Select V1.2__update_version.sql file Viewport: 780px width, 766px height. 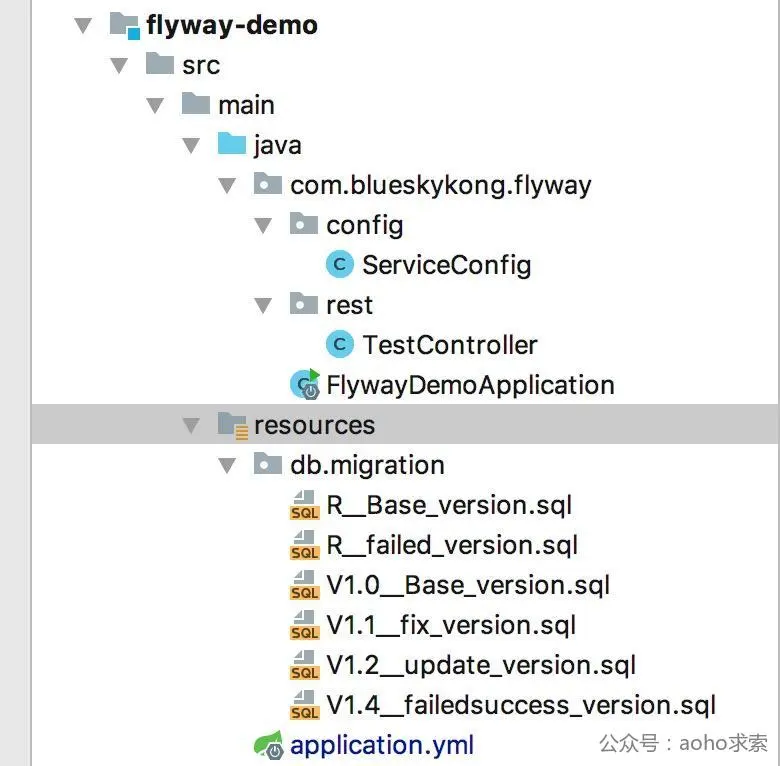point(481,665)
